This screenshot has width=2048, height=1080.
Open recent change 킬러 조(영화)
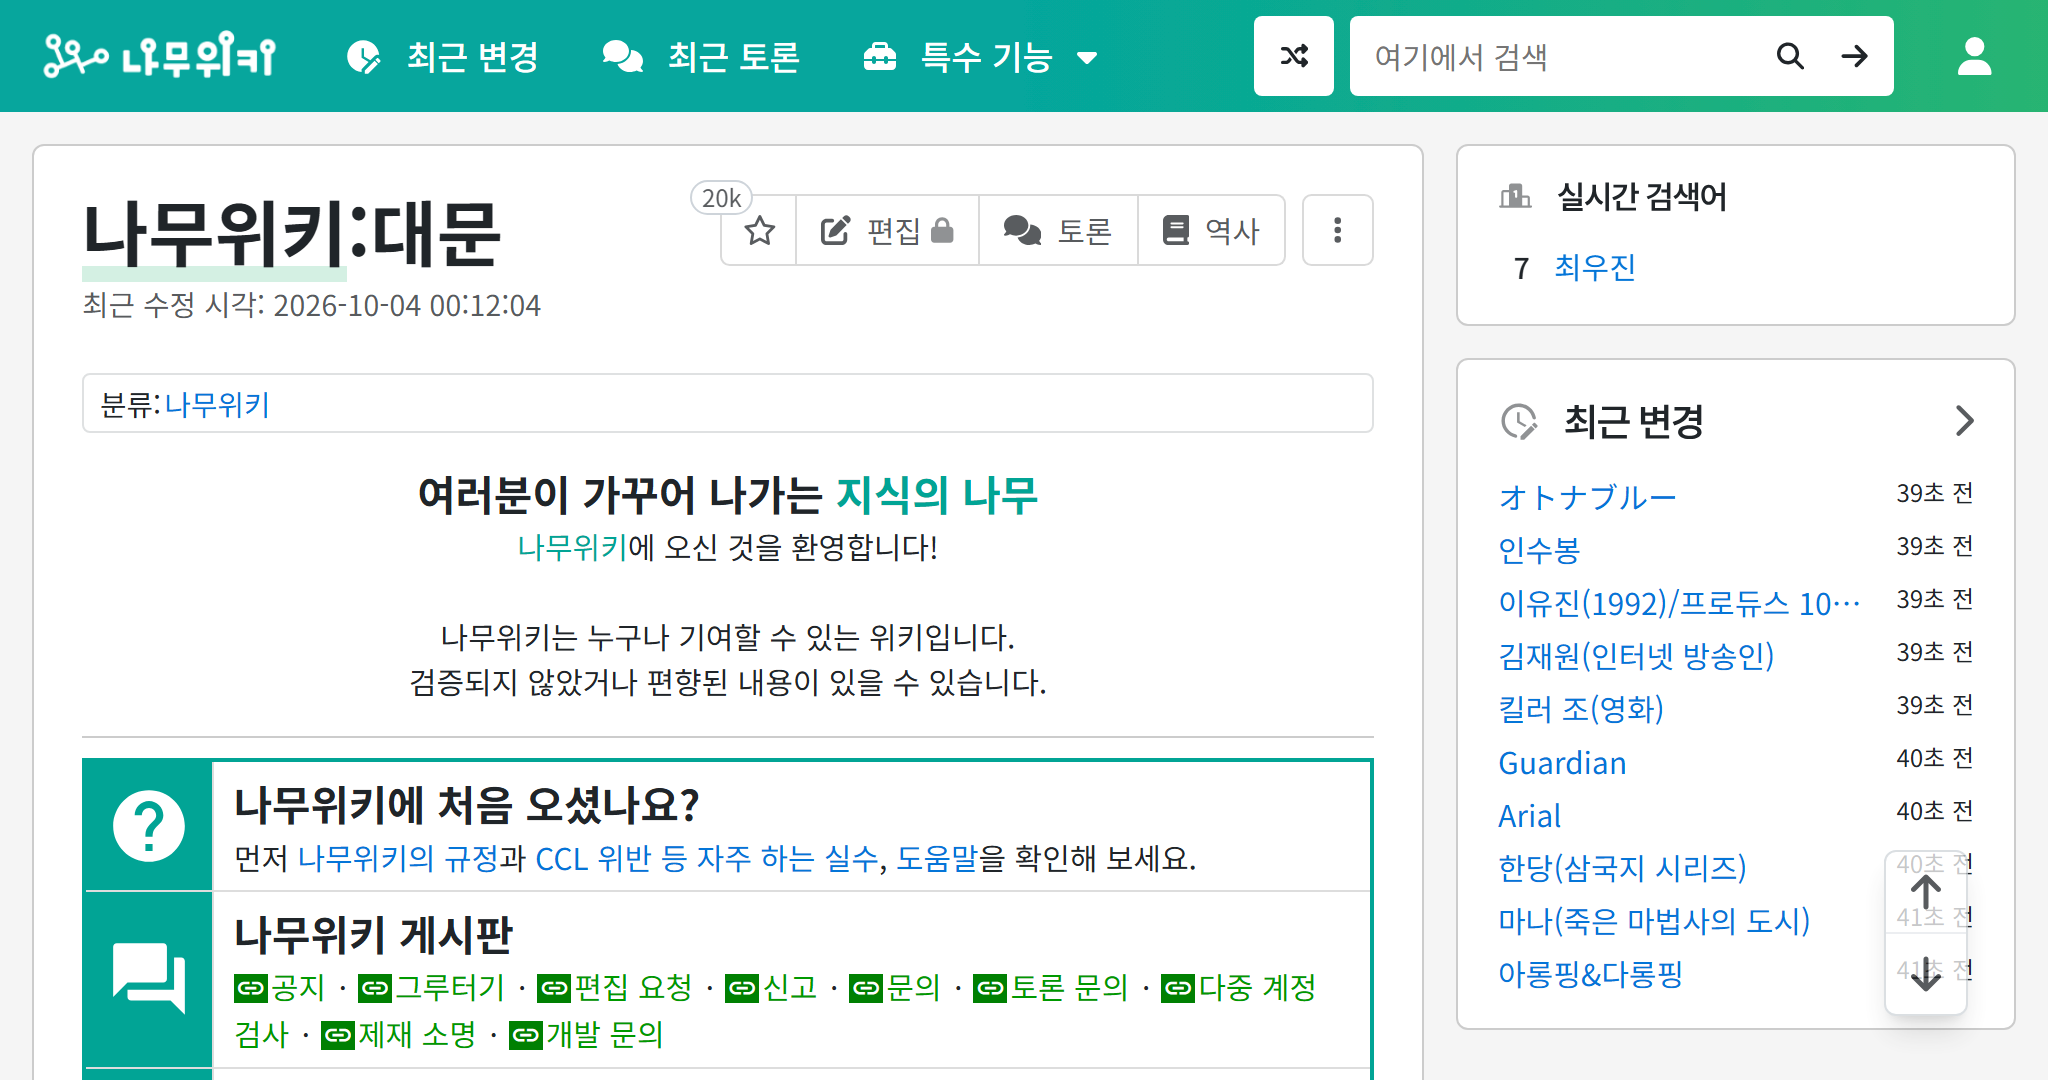click(x=1581, y=709)
